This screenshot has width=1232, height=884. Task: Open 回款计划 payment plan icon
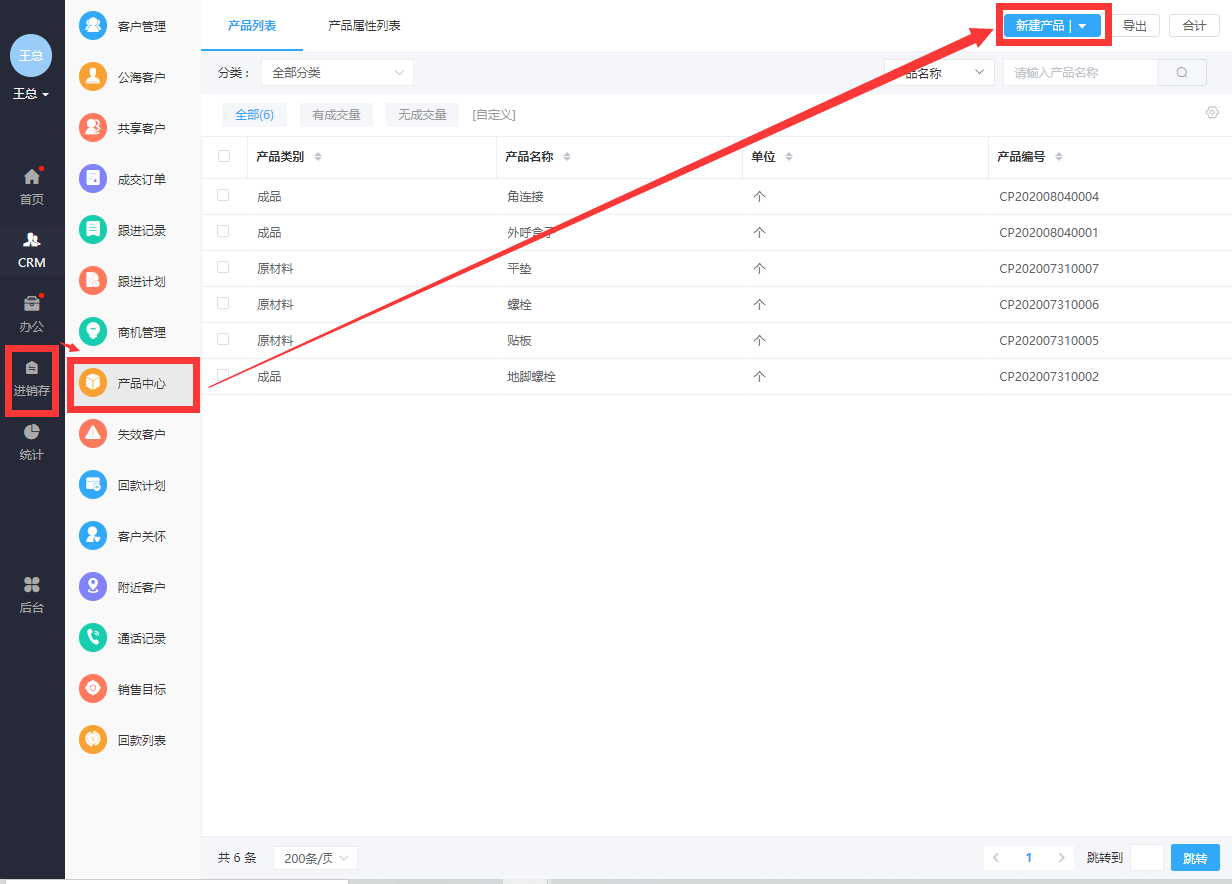click(x=93, y=485)
